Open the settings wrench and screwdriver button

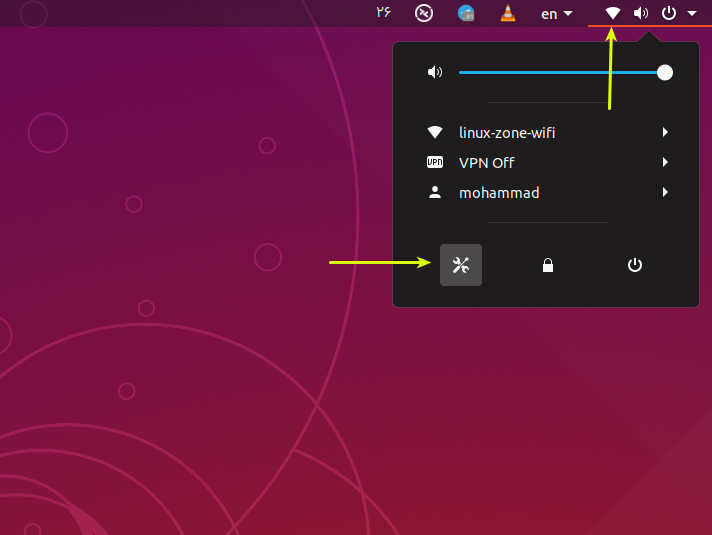460,265
